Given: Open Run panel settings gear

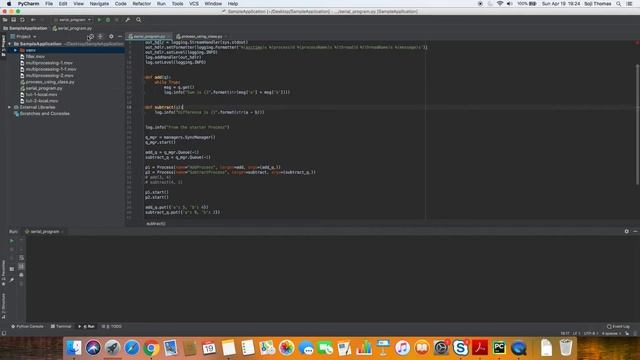Looking at the screenshot, I should click(627, 231).
